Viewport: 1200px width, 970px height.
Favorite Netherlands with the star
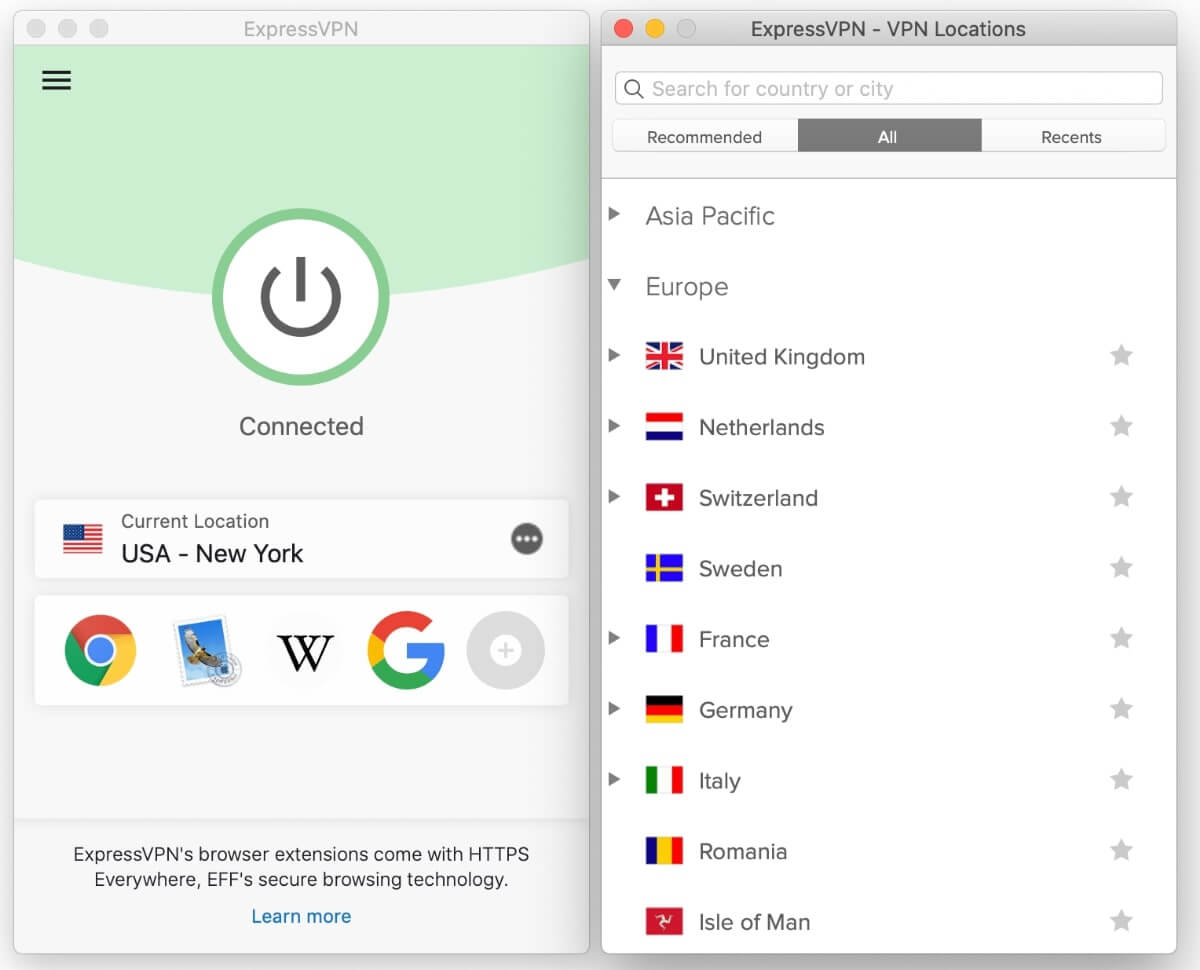[1121, 427]
